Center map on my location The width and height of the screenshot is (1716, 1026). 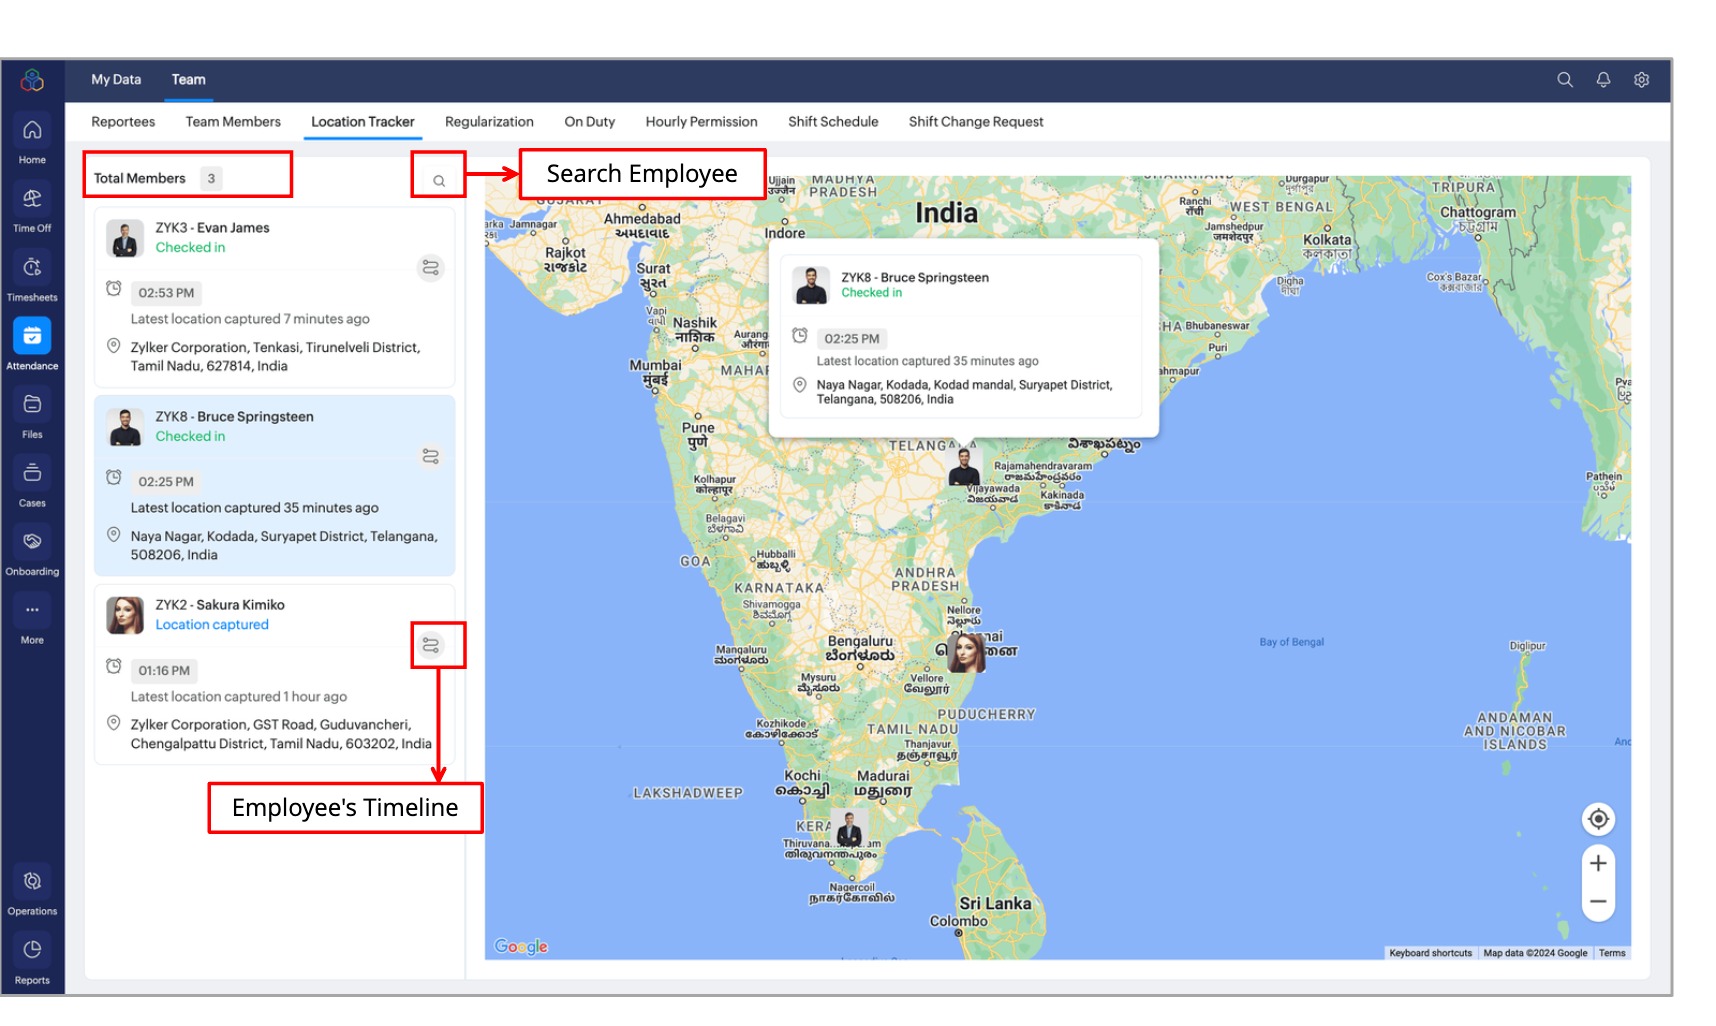1598,819
